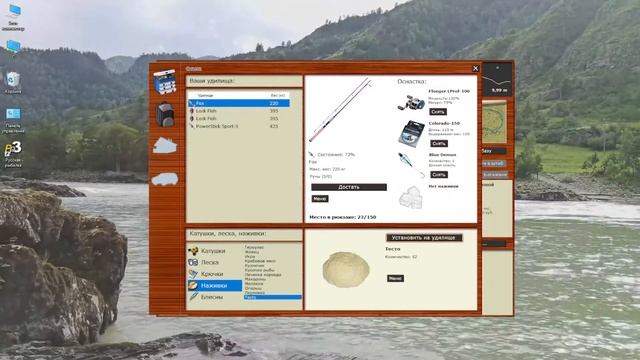Click the depth gauge showing 9,99 m

click(498, 79)
